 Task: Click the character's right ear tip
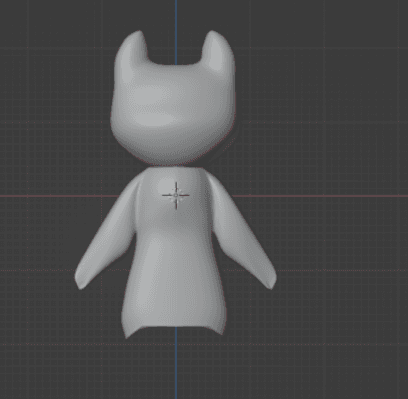[212, 33]
